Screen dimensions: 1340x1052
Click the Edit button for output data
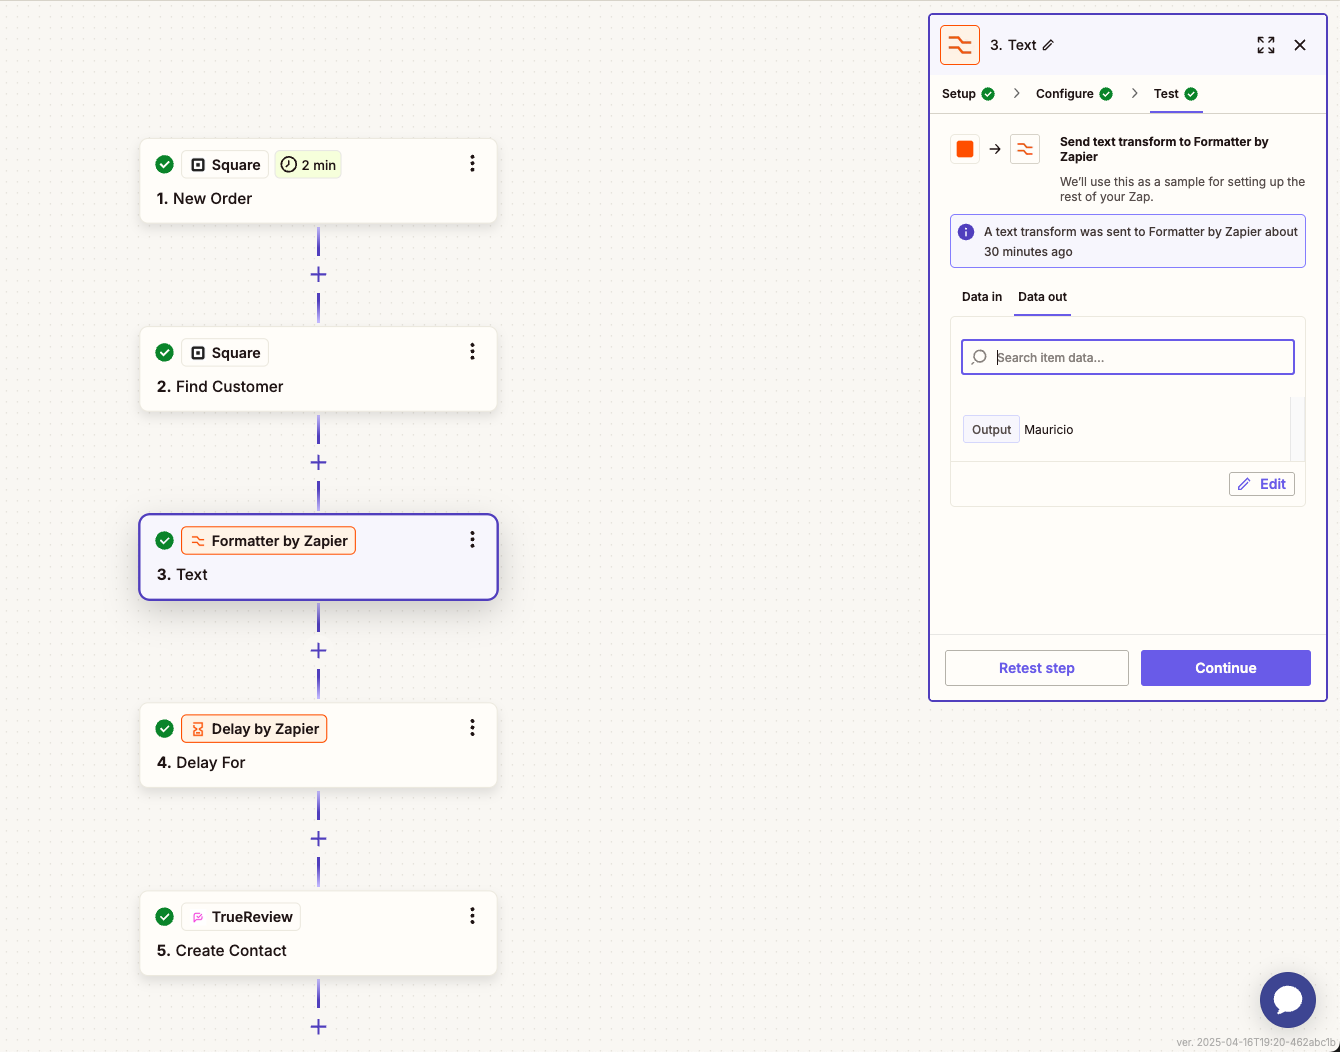tap(1262, 484)
